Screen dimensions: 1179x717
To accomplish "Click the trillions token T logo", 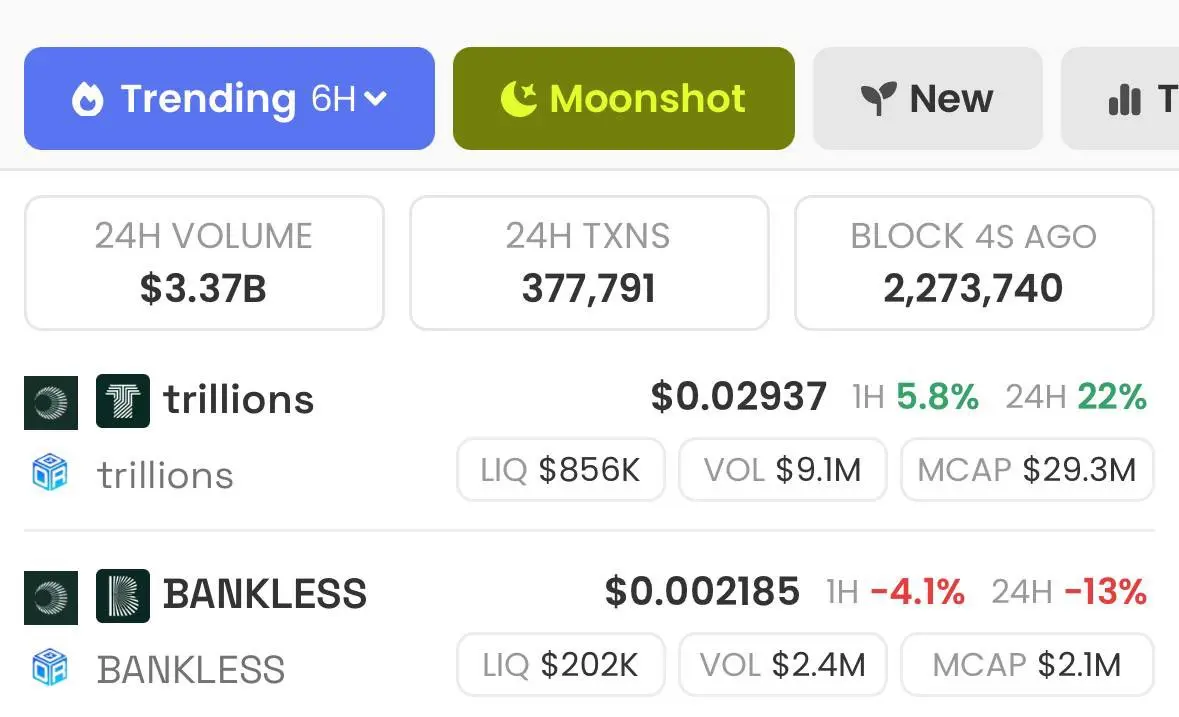I will coord(123,401).
